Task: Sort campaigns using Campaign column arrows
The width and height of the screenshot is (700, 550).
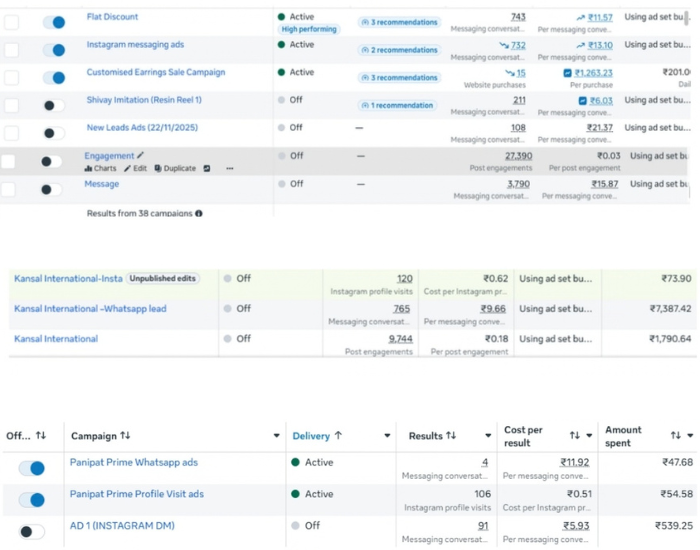Action: coord(125,435)
